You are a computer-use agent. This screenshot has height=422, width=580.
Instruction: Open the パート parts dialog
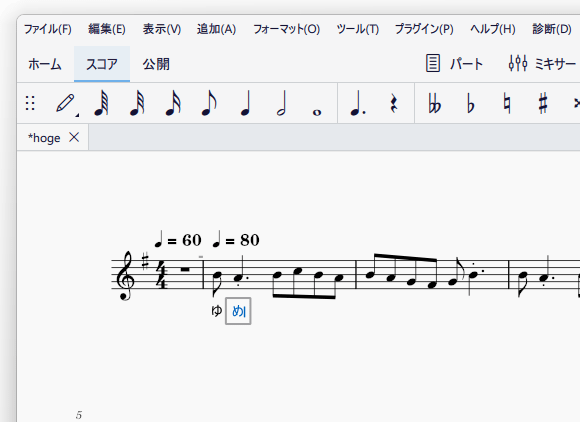[454, 64]
